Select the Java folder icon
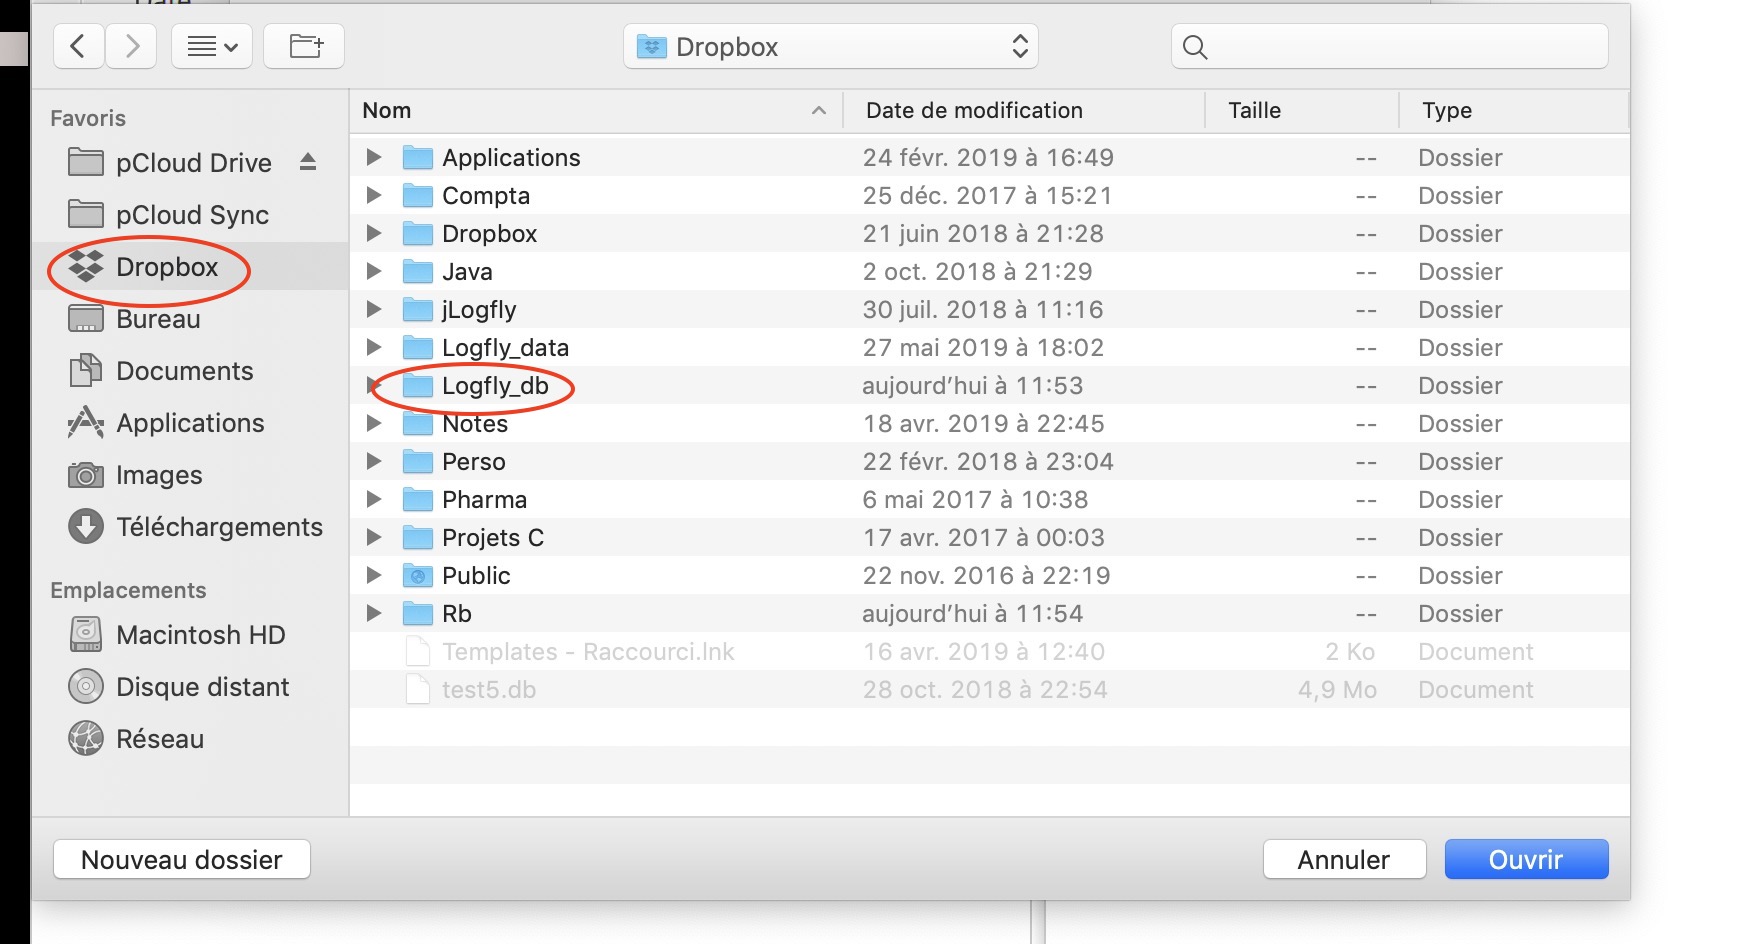 tap(417, 271)
